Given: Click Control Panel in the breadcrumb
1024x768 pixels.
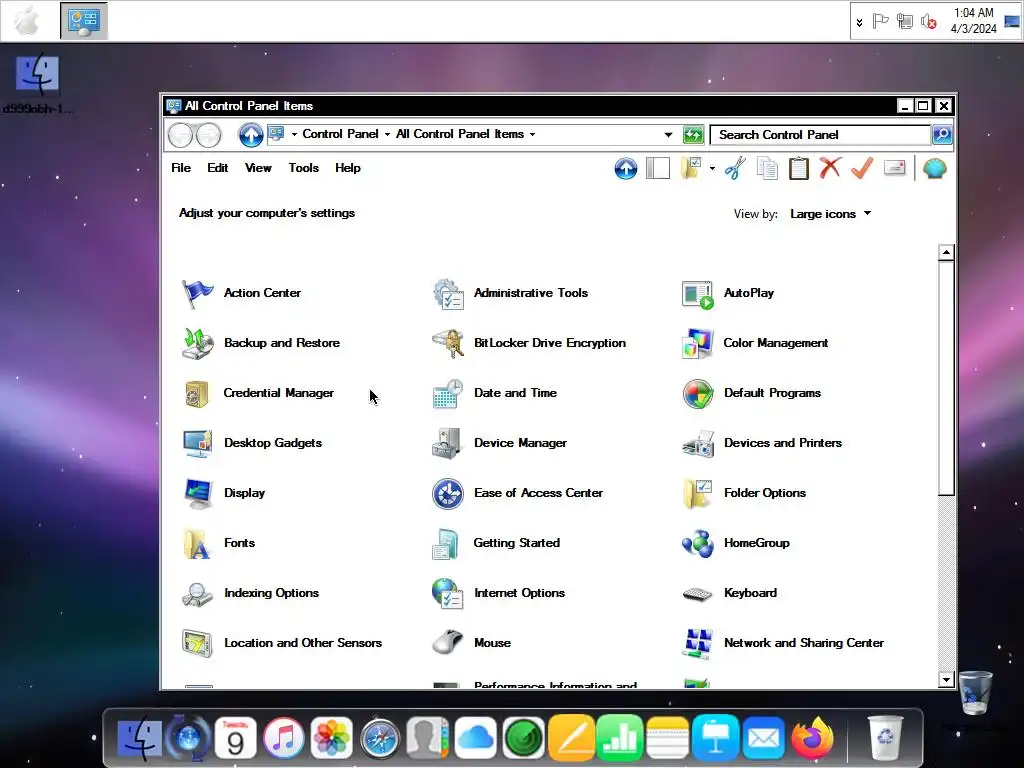Looking at the screenshot, I should click(x=340, y=135).
